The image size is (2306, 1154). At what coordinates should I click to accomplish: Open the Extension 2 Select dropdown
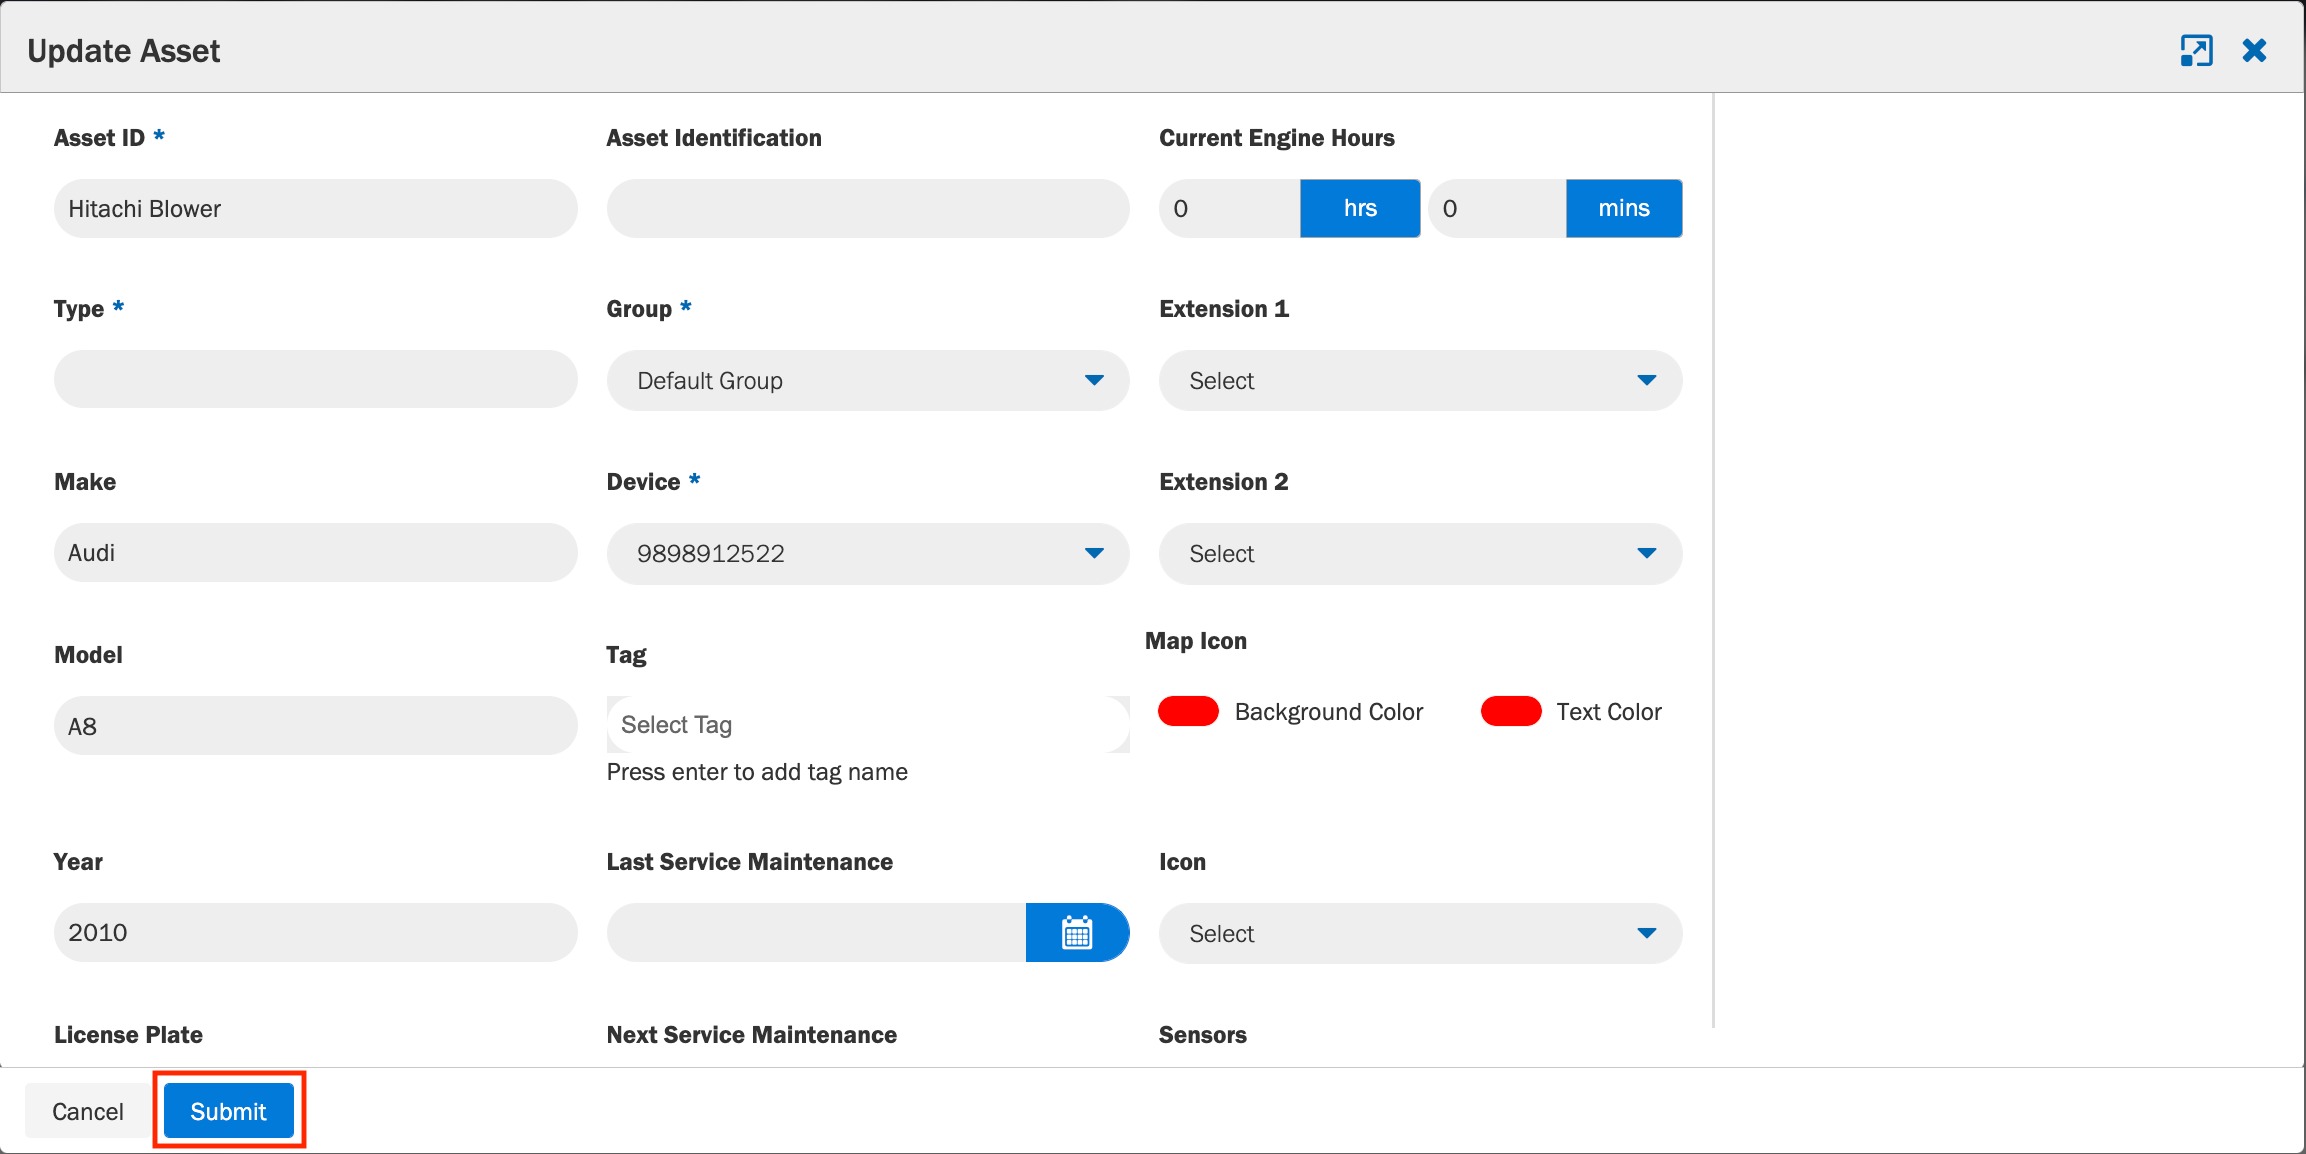coord(1420,553)
